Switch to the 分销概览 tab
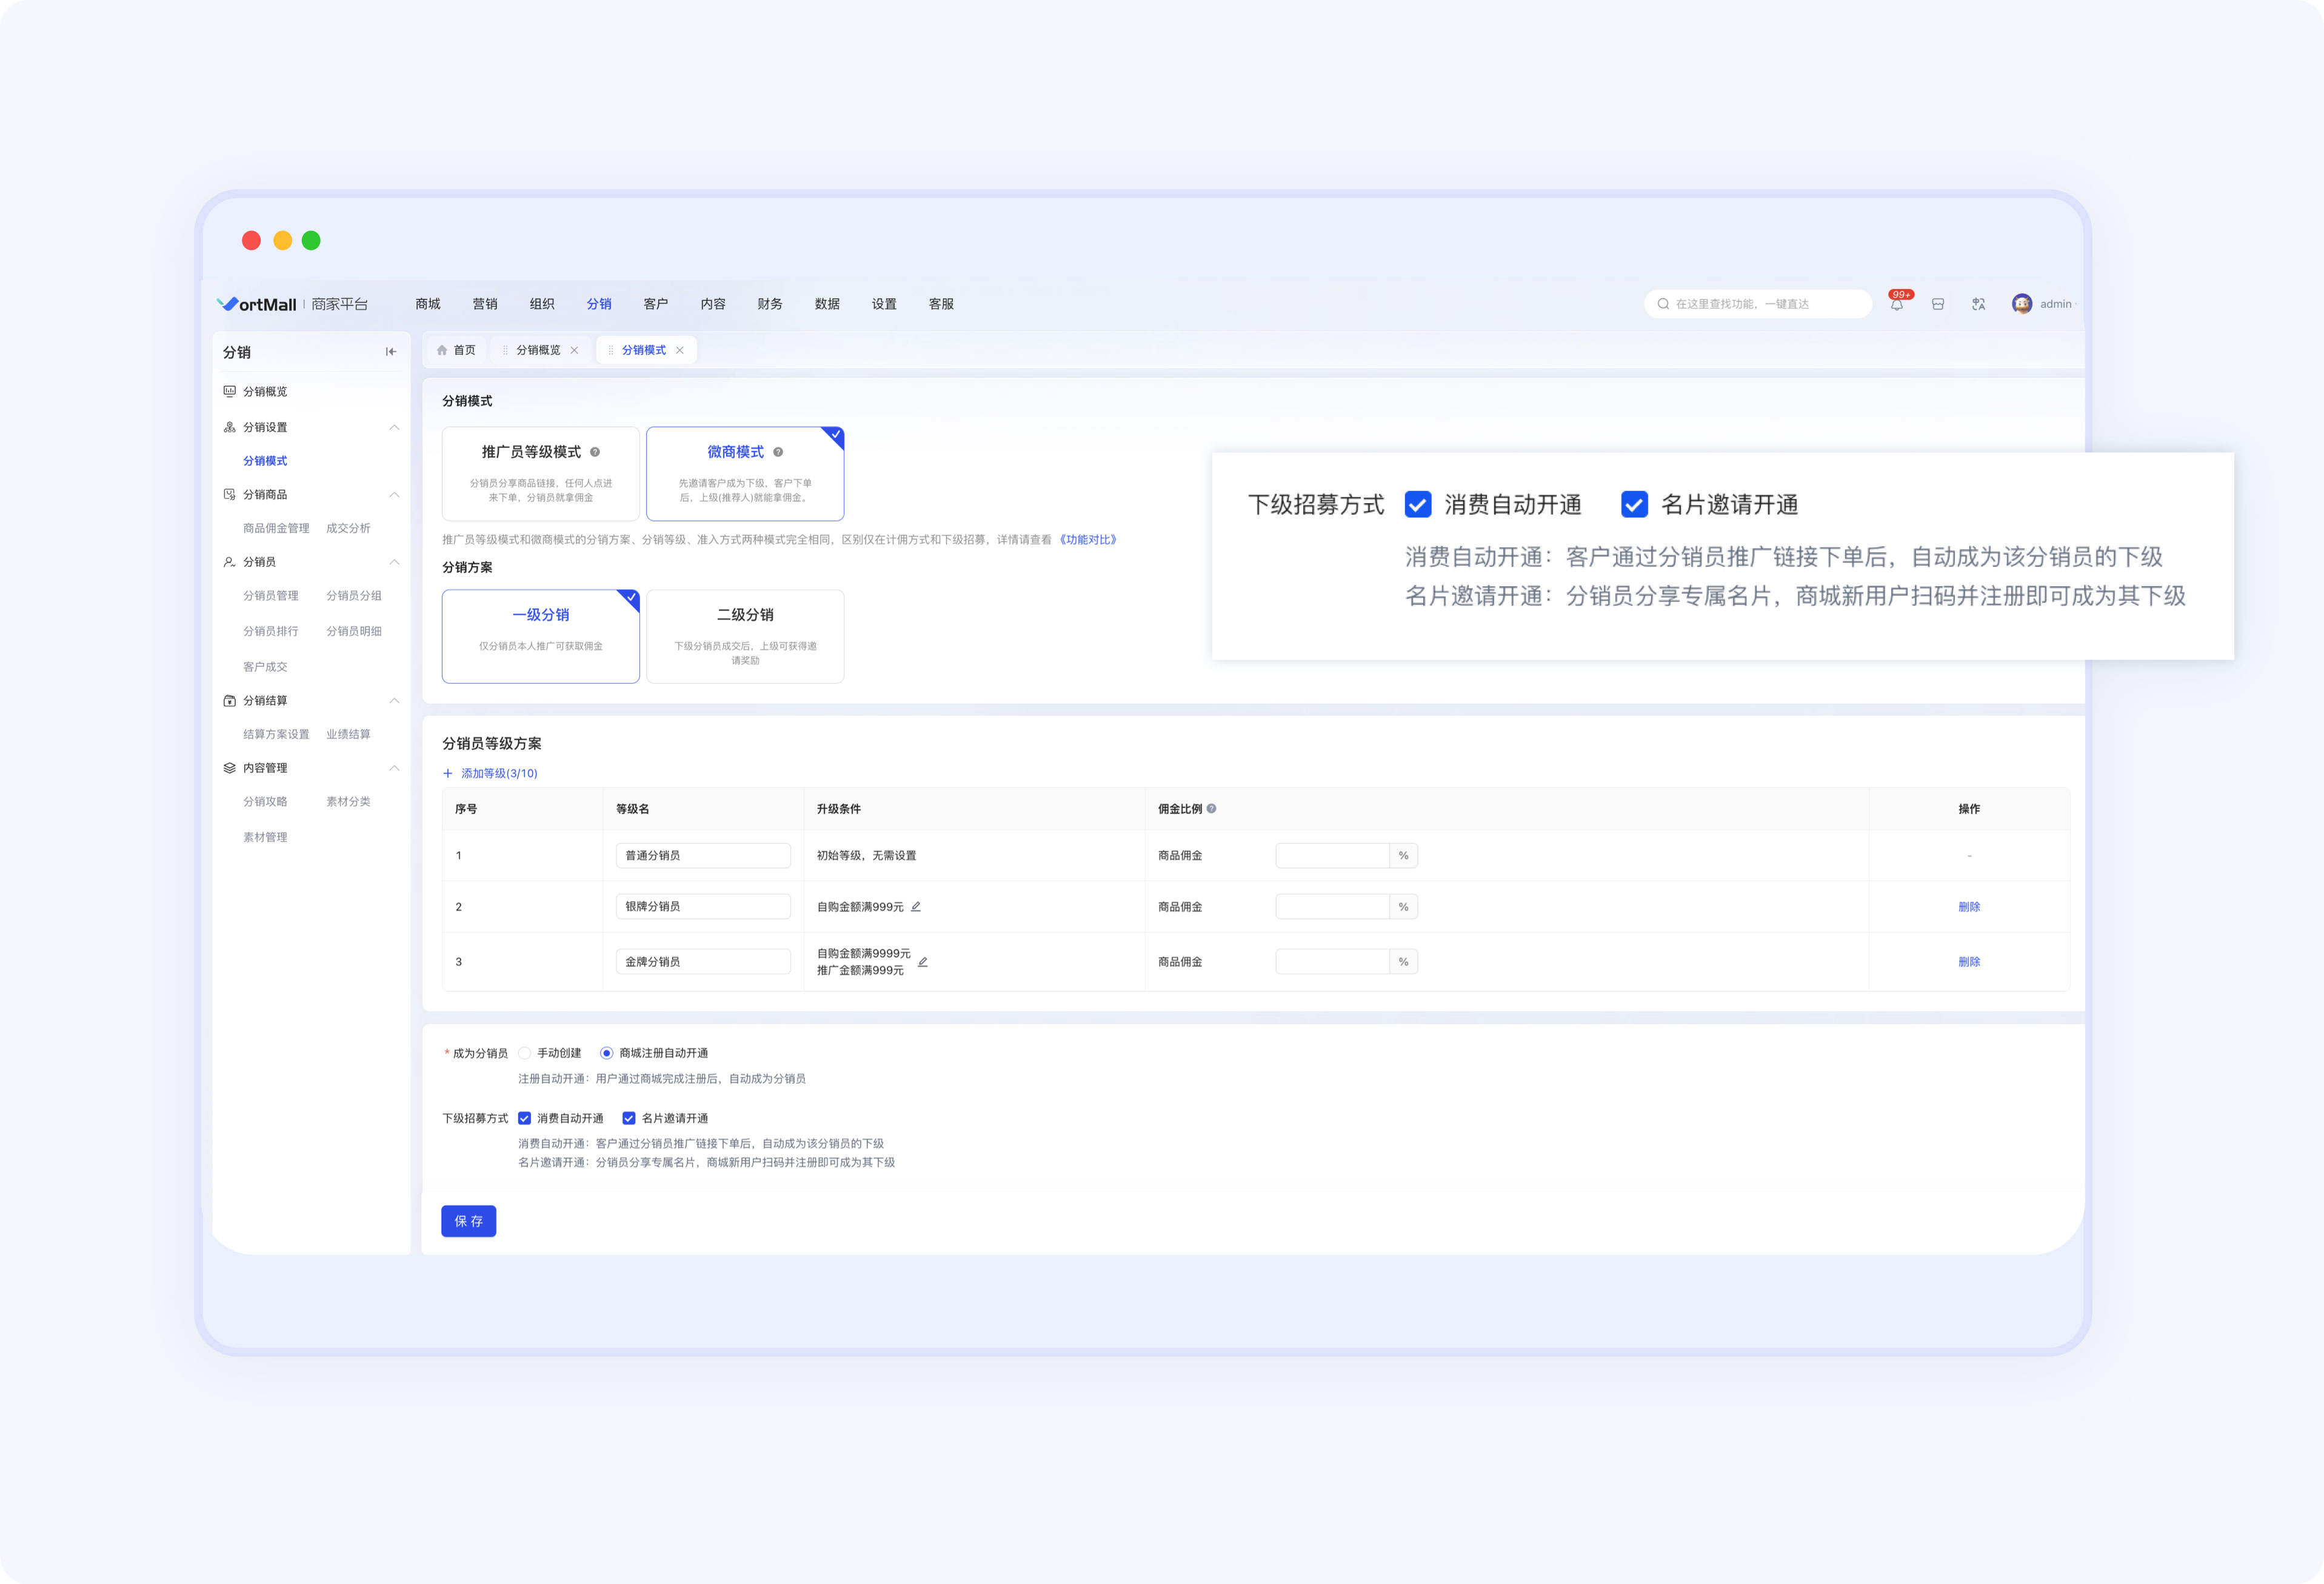Viewport: 2324px width, 1584px height. [540, 350]
